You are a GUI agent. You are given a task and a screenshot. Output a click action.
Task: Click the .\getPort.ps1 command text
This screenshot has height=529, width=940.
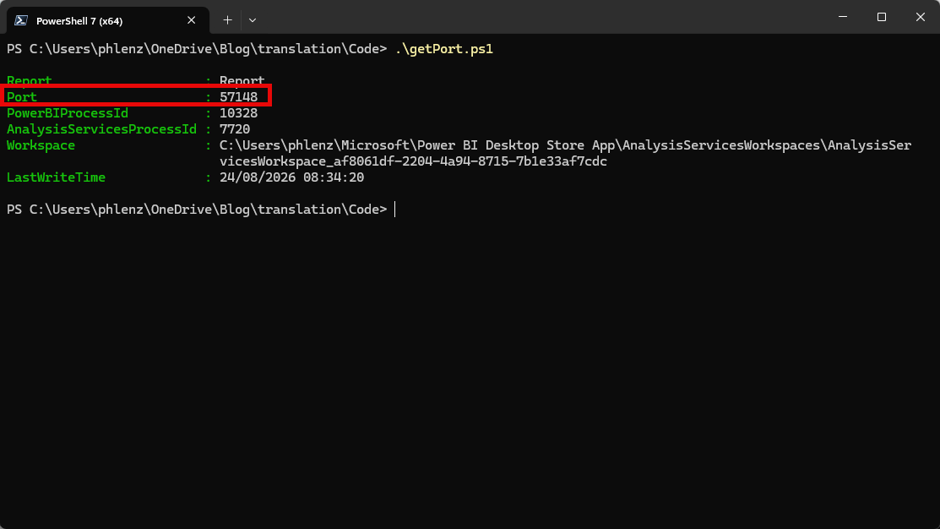pyautogui.click(x=444, y=49)
